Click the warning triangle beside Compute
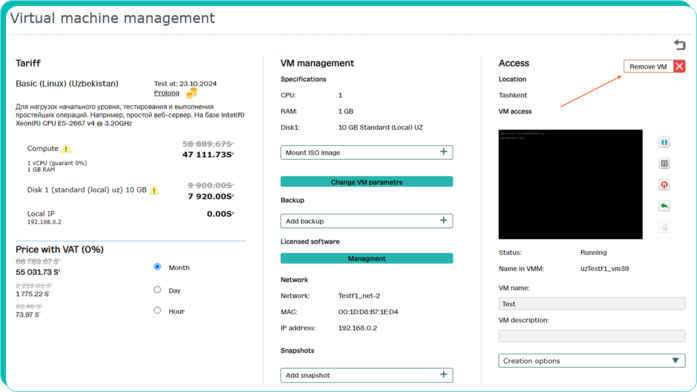 coord(66,148)
